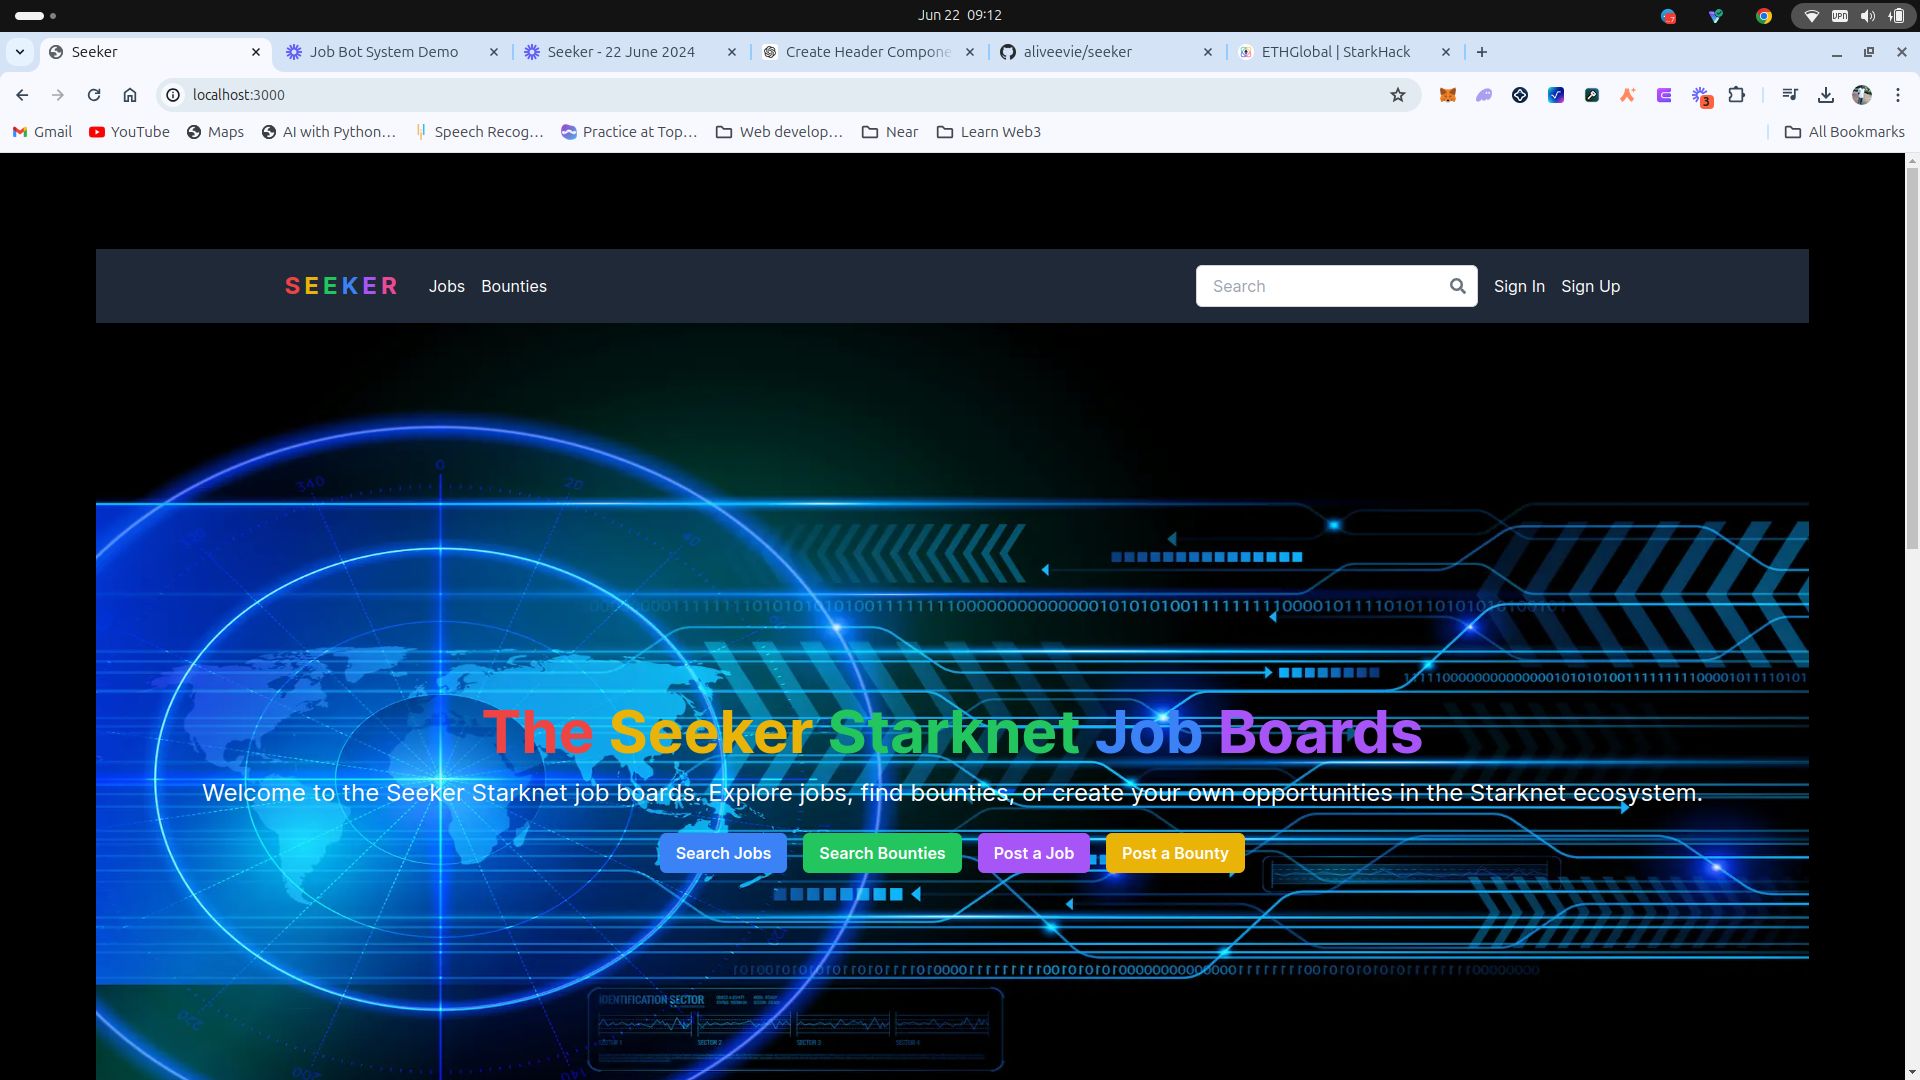The image size is (1920, 1080).
Task: Click the browser home icon
Action: [130, 95]
